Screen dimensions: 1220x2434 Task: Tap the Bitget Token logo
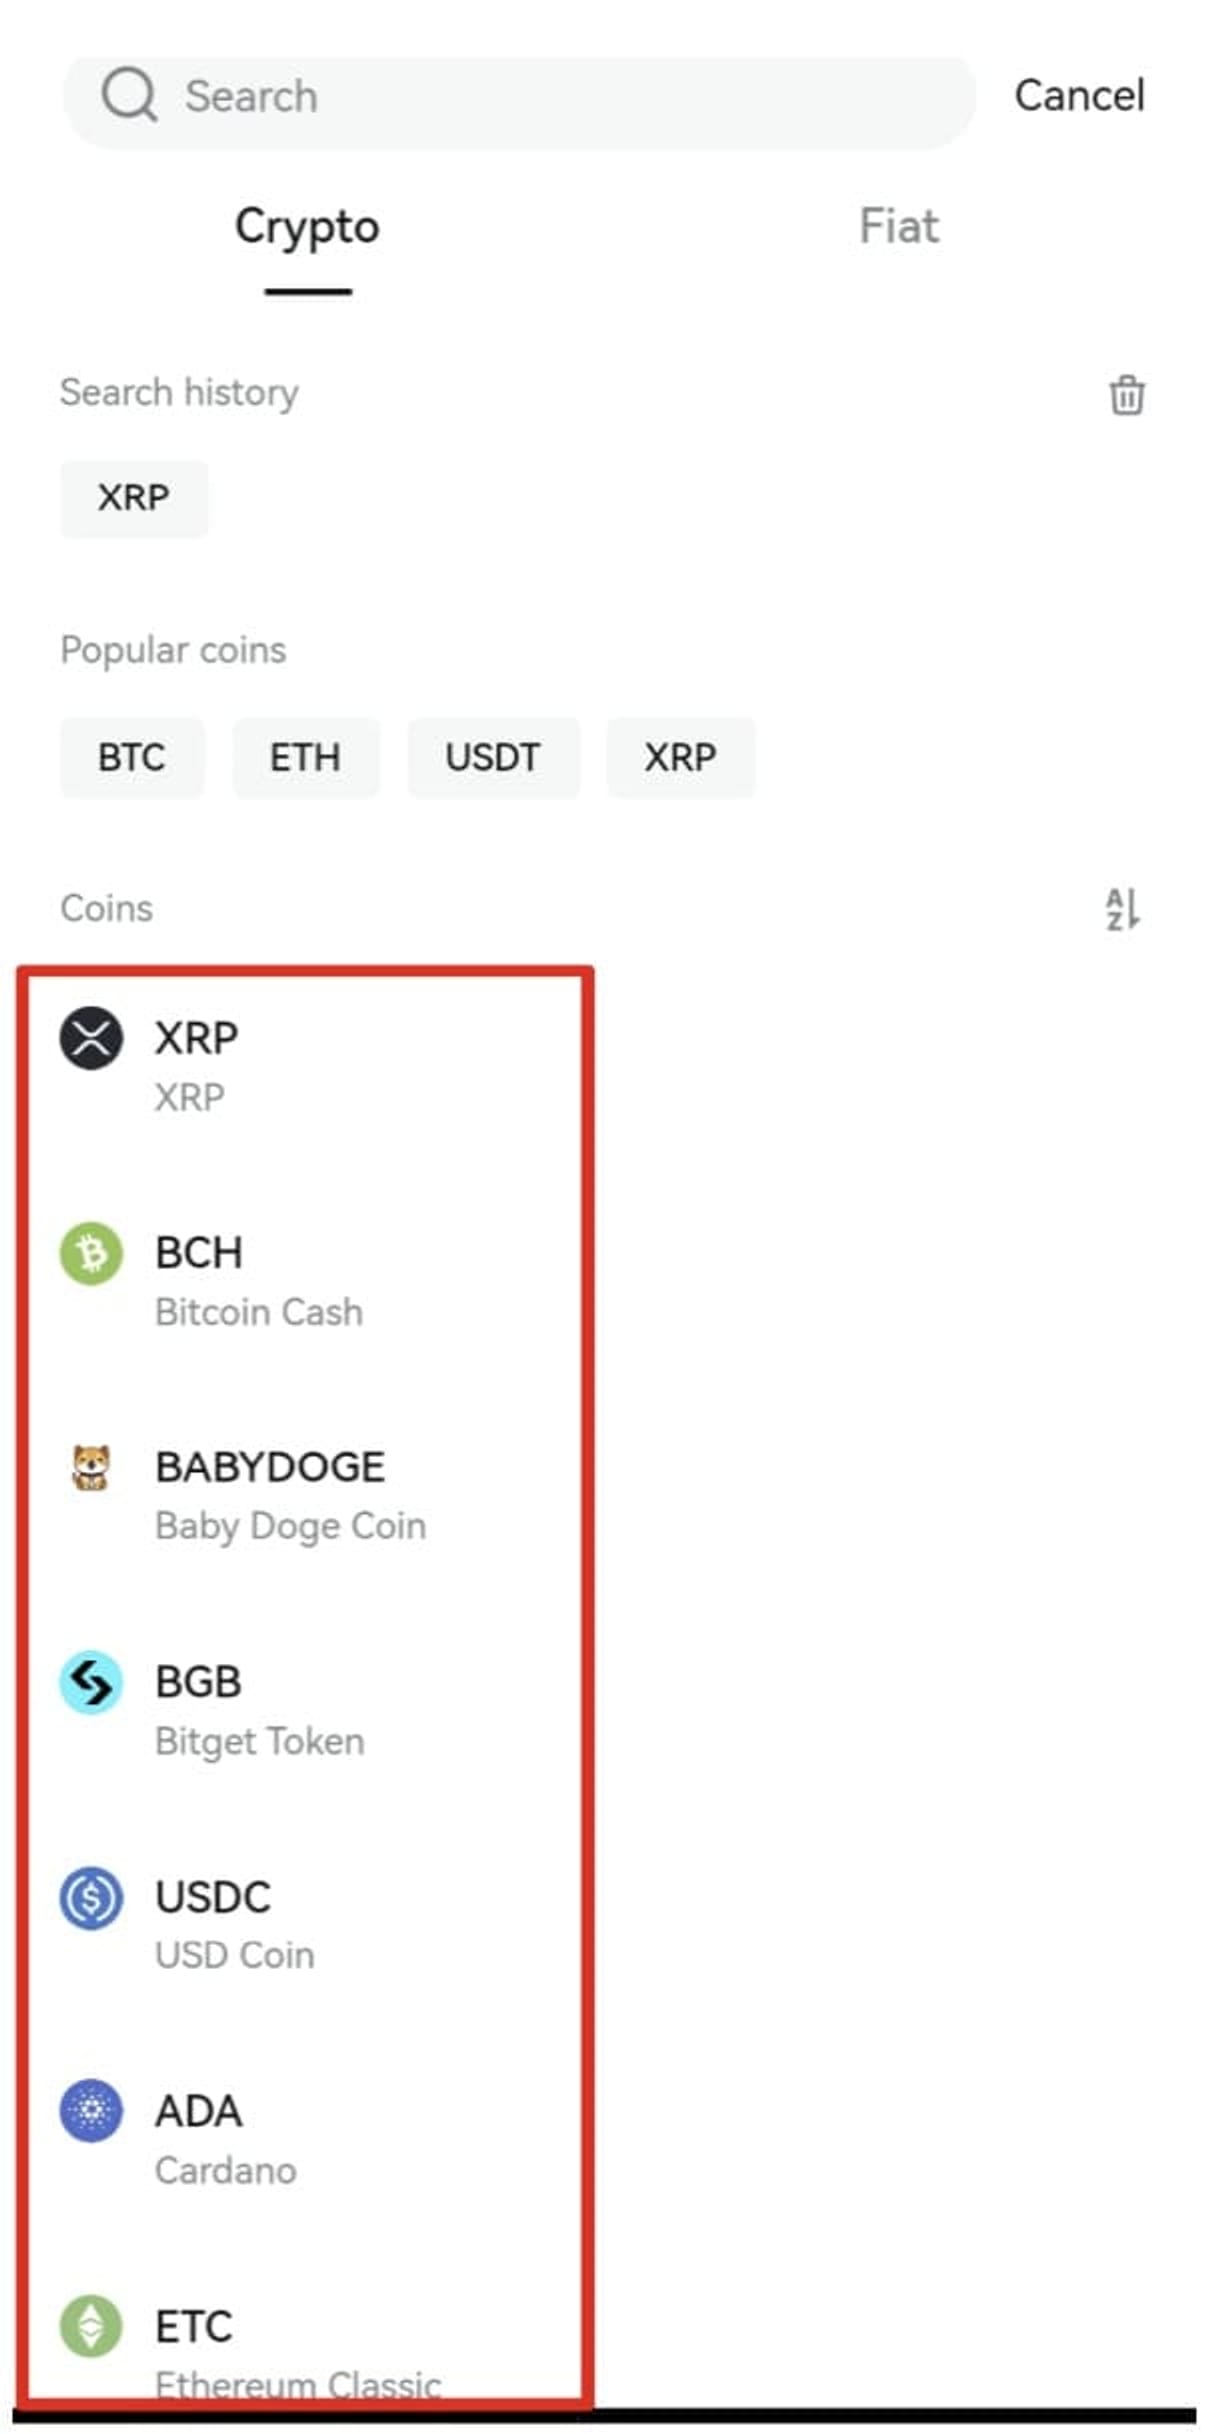coord(91,1683)
